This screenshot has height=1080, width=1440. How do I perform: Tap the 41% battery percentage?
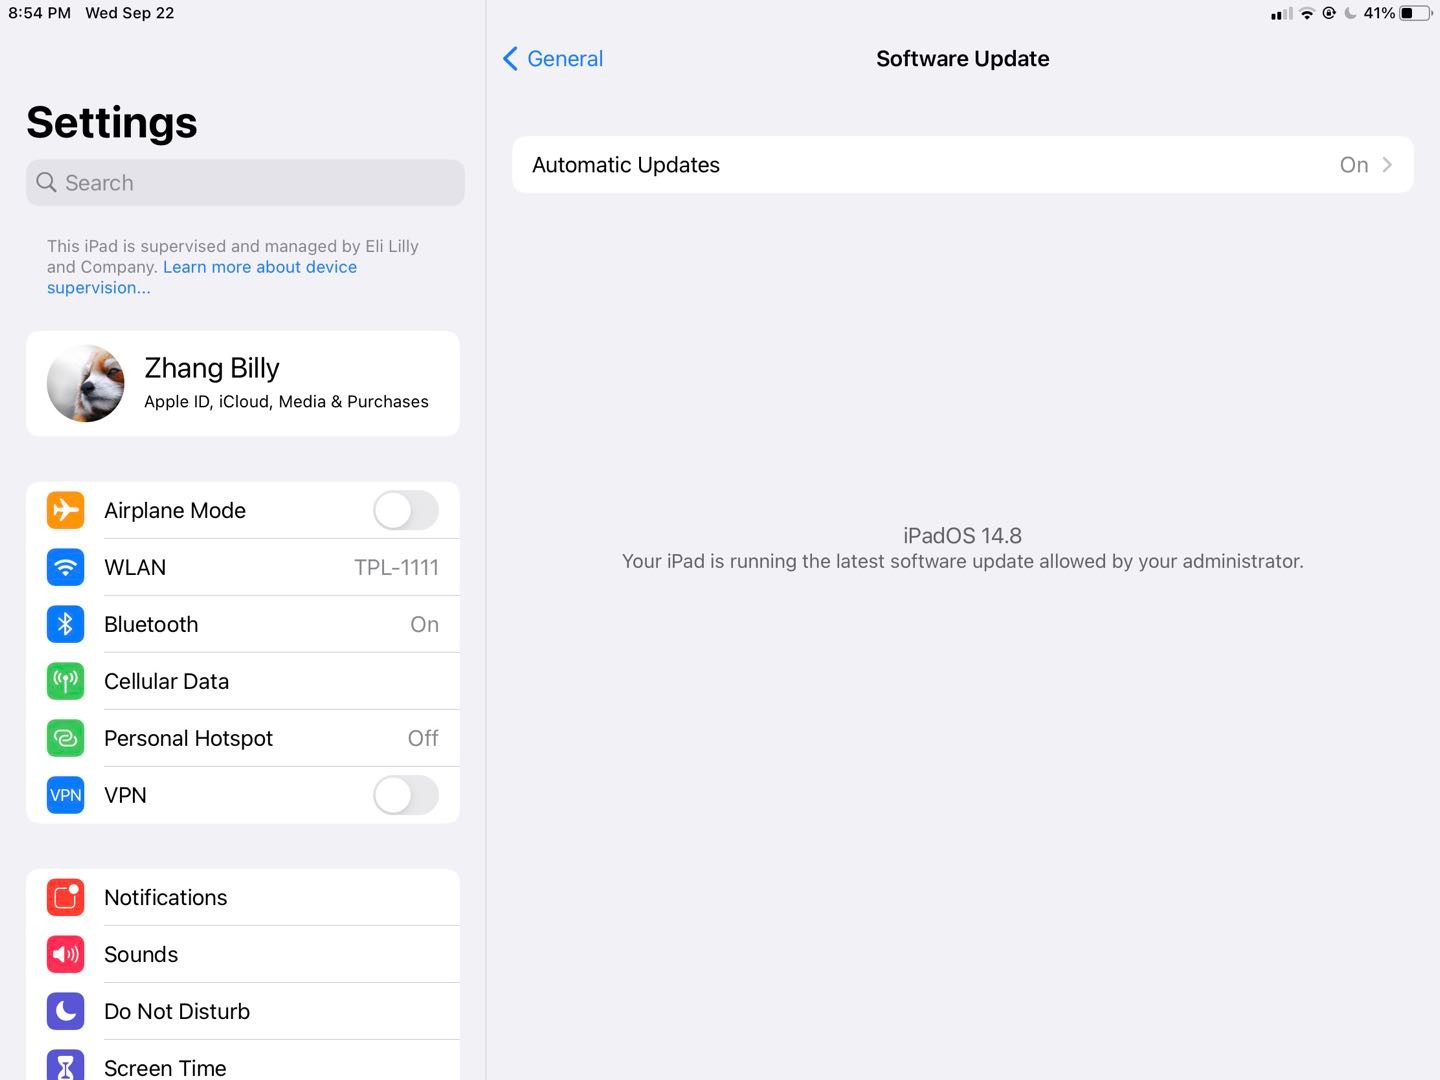tap(1379, 13)
